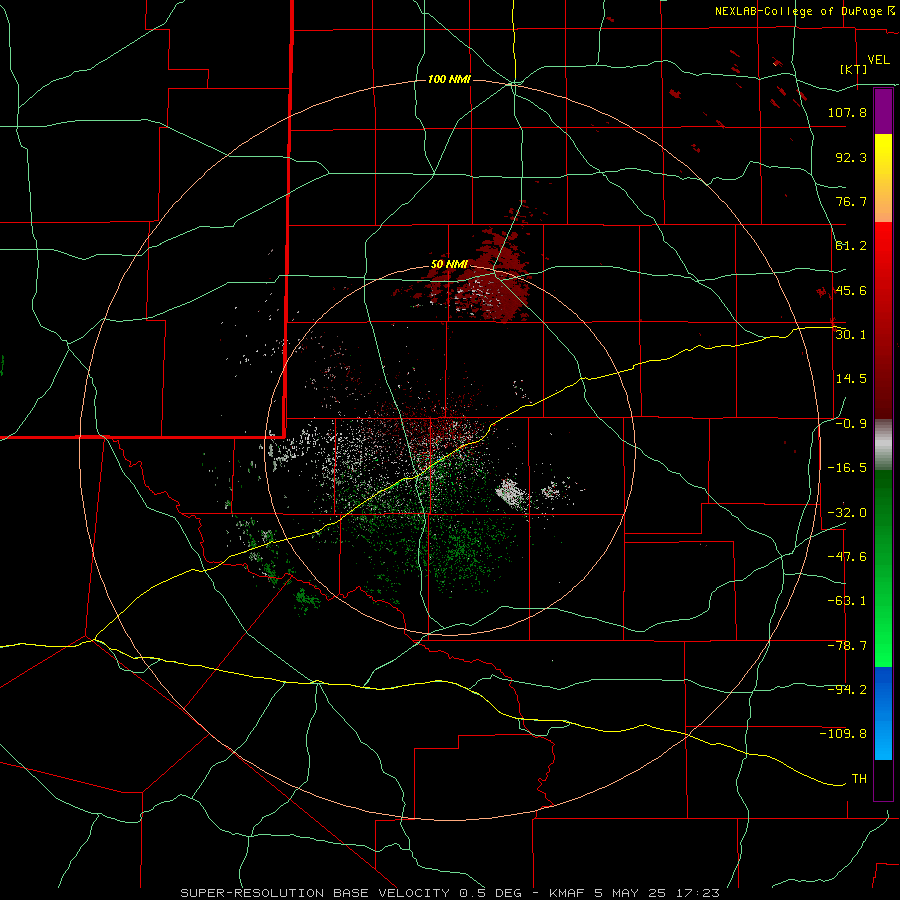Select the 14.5 scale value
This screenshot has height=900, width=900.
pyautogui.click(x=851, y=379)
